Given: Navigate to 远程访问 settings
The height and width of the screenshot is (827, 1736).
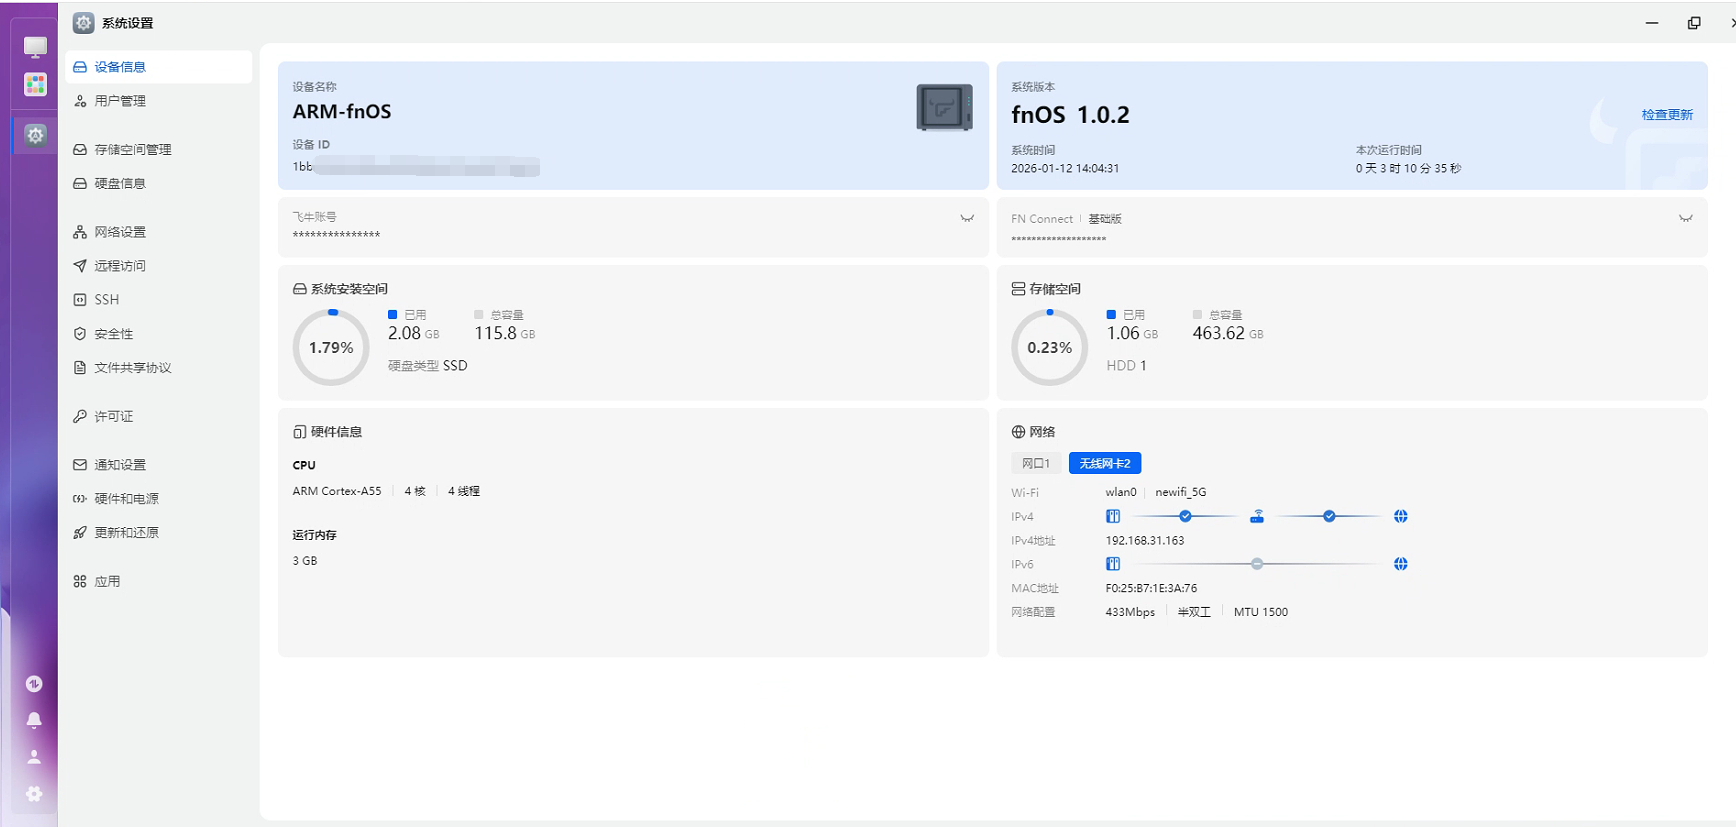Looking at the screenshot, I should [159, 266].
